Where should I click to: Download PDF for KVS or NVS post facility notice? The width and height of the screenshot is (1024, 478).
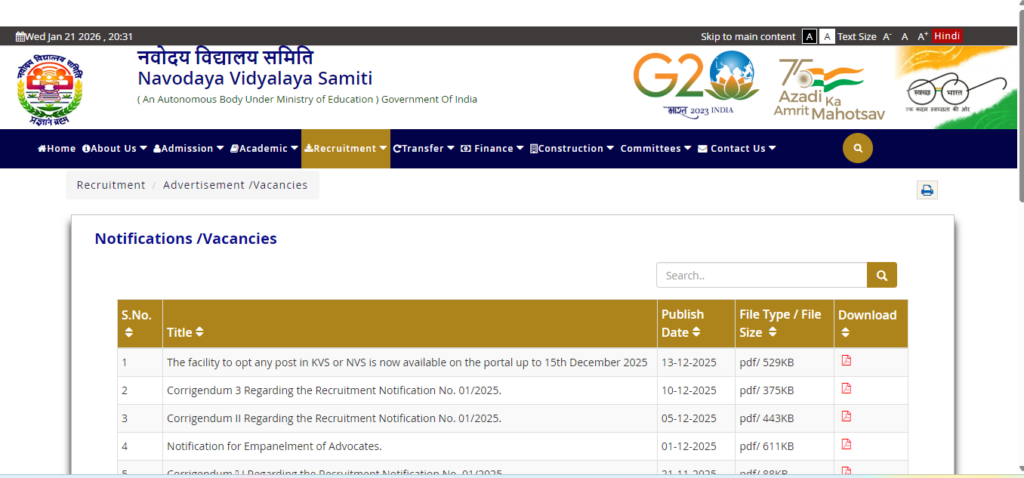(x=846, y=360)
